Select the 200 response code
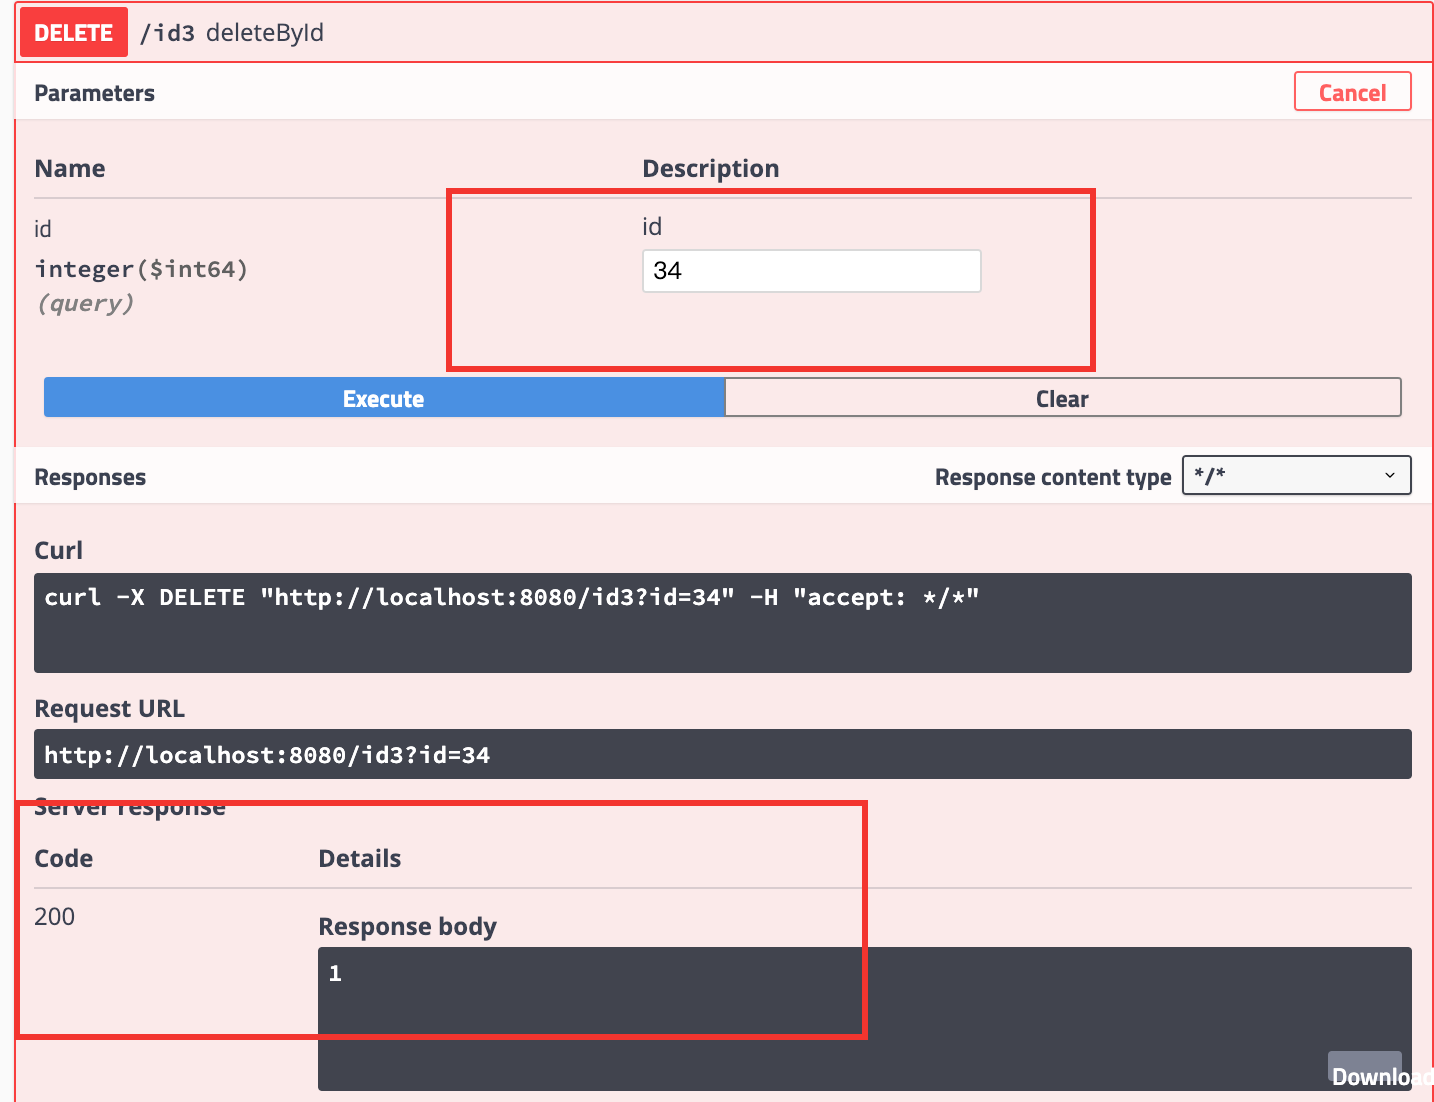 [x=55, y=916]
